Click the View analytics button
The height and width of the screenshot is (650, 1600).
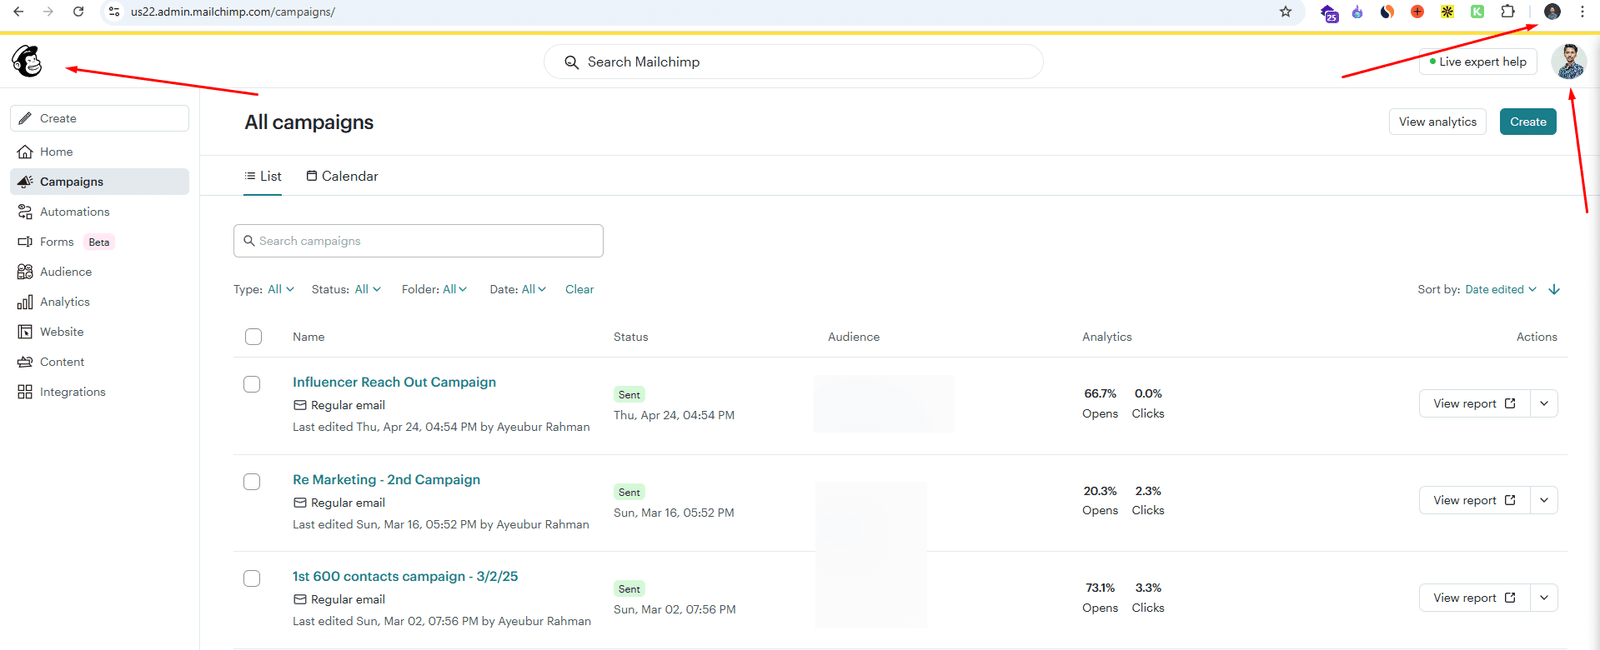(x=1437, y=122)
